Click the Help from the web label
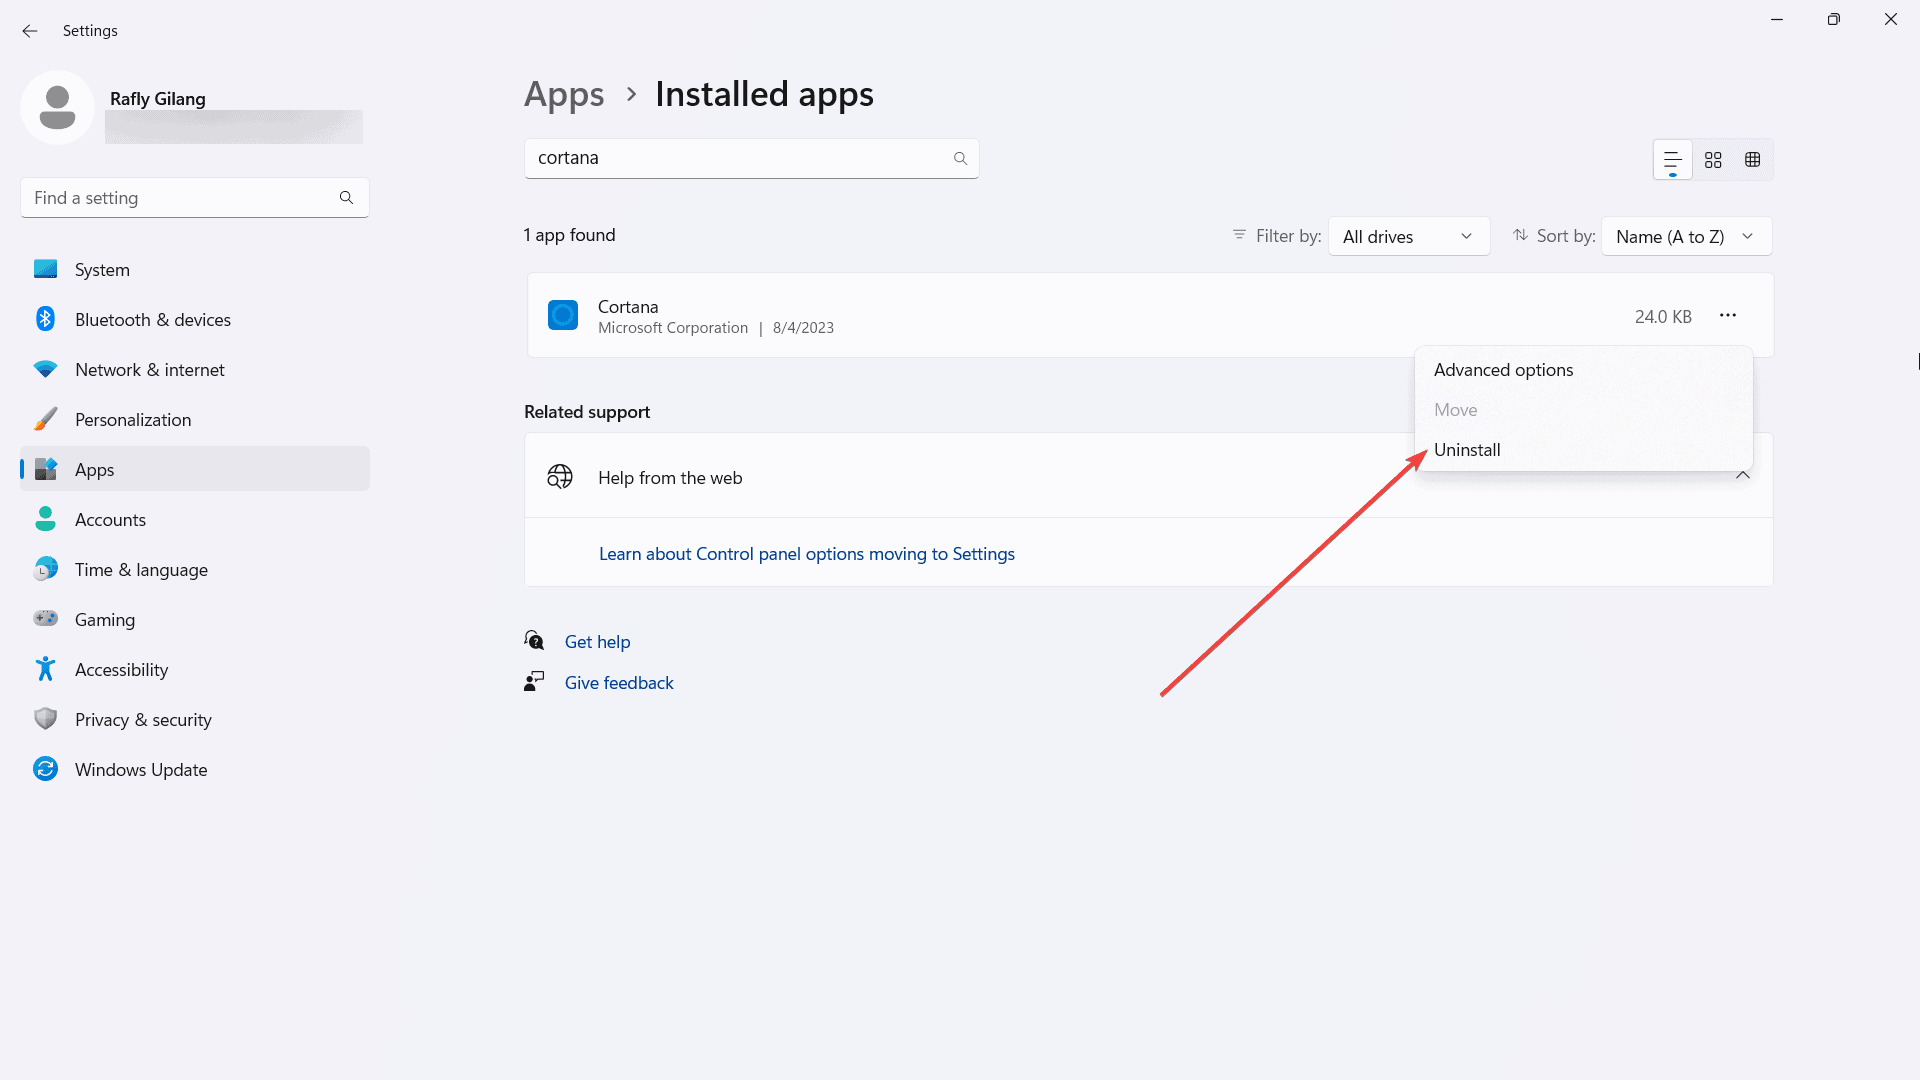Viewport: 1920px width, 1080px height. point(670,478)
